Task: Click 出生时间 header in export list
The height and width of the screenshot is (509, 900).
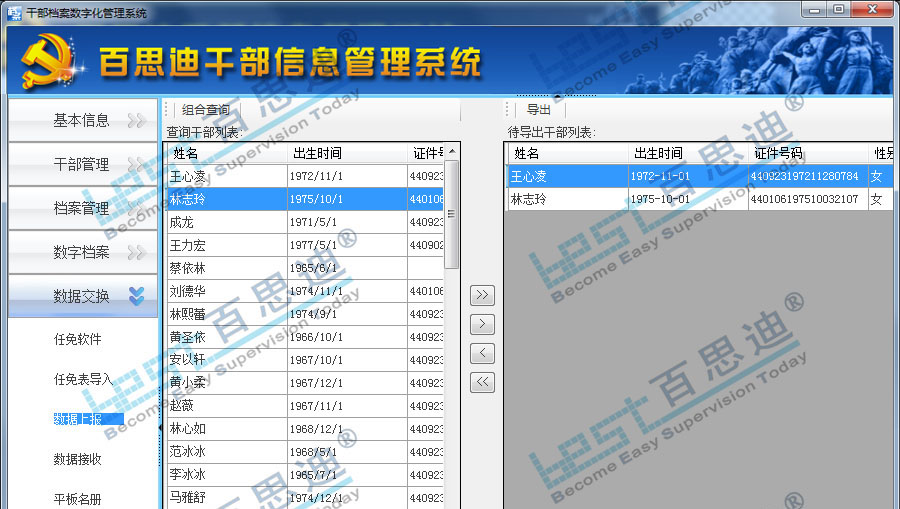Action: (x=688, y=153)
